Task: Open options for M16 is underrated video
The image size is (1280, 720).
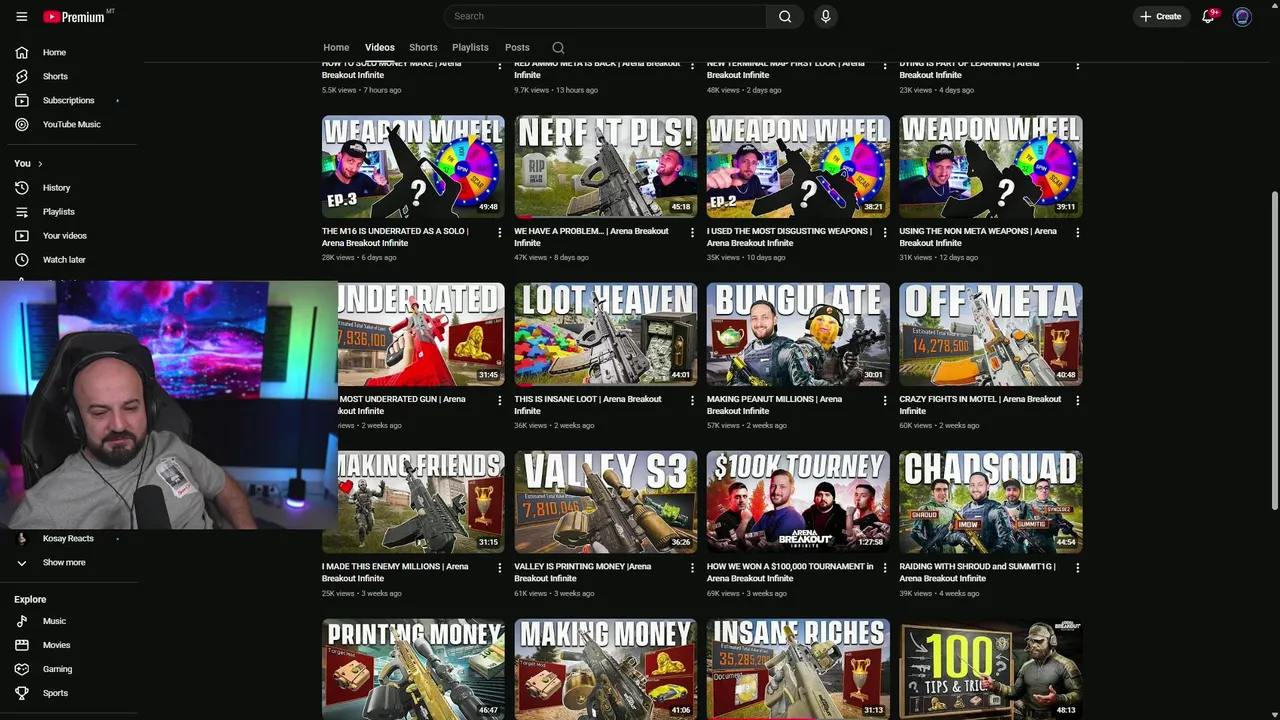Action: (500, 232)
